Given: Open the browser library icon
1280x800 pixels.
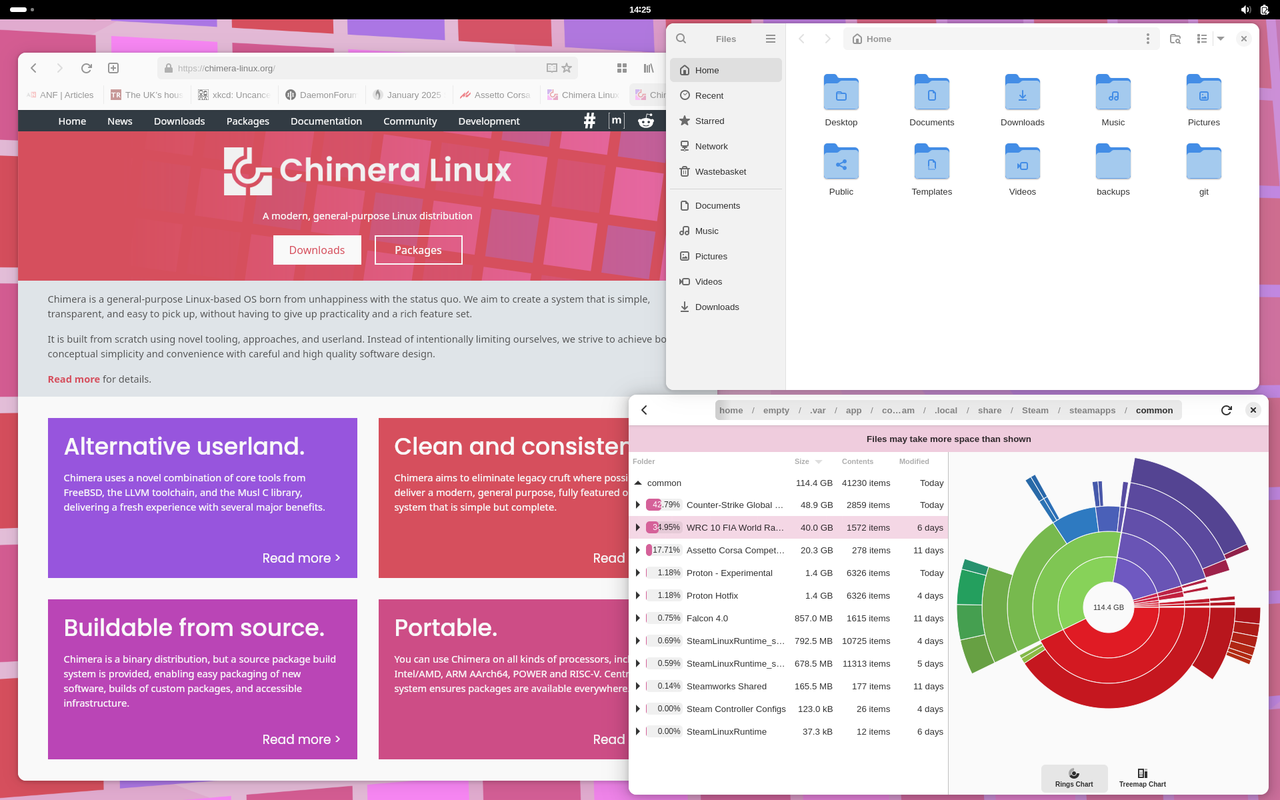Looking at the screenshot, I should (x=649, y=68).
